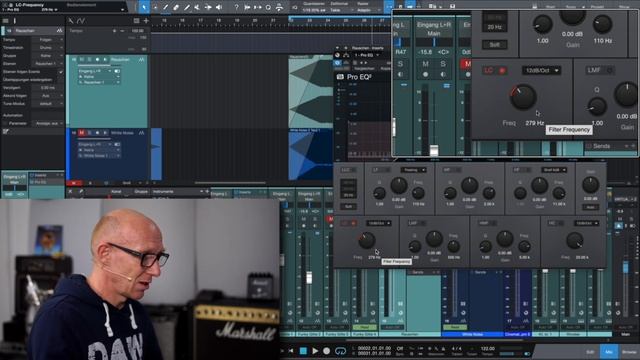Open the LC slope dropdown in Pro EQ
Screen dimensions: 640x360
(378, 223)
